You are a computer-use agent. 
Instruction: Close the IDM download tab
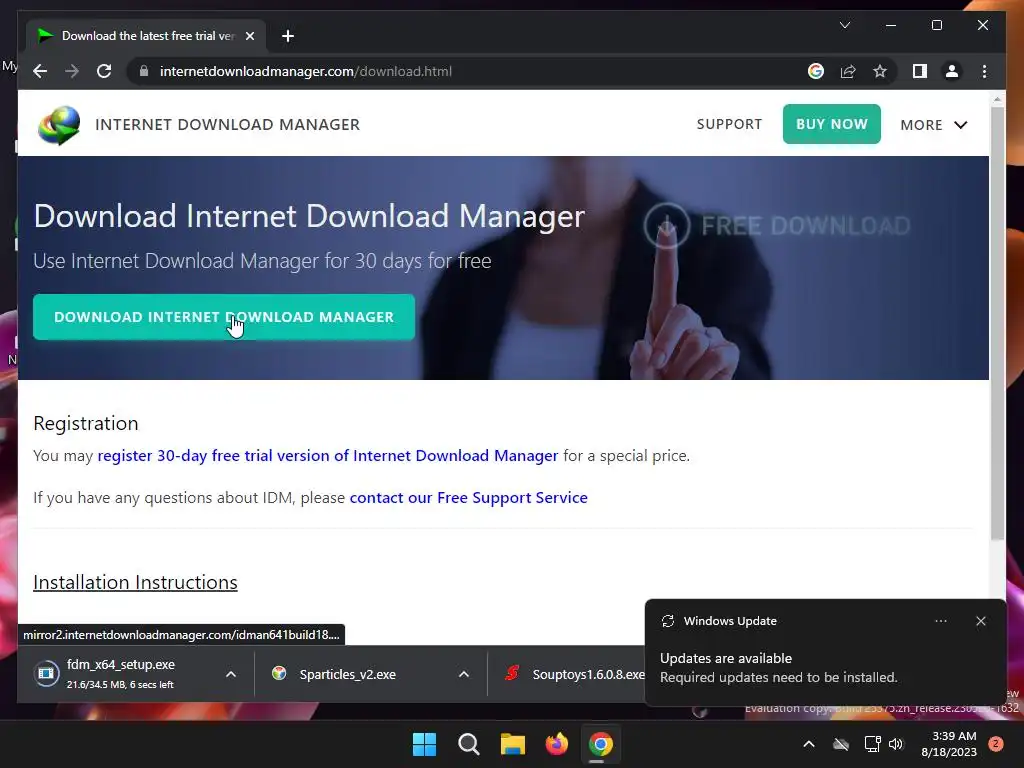pyautogui.click(x=249, y=36)
